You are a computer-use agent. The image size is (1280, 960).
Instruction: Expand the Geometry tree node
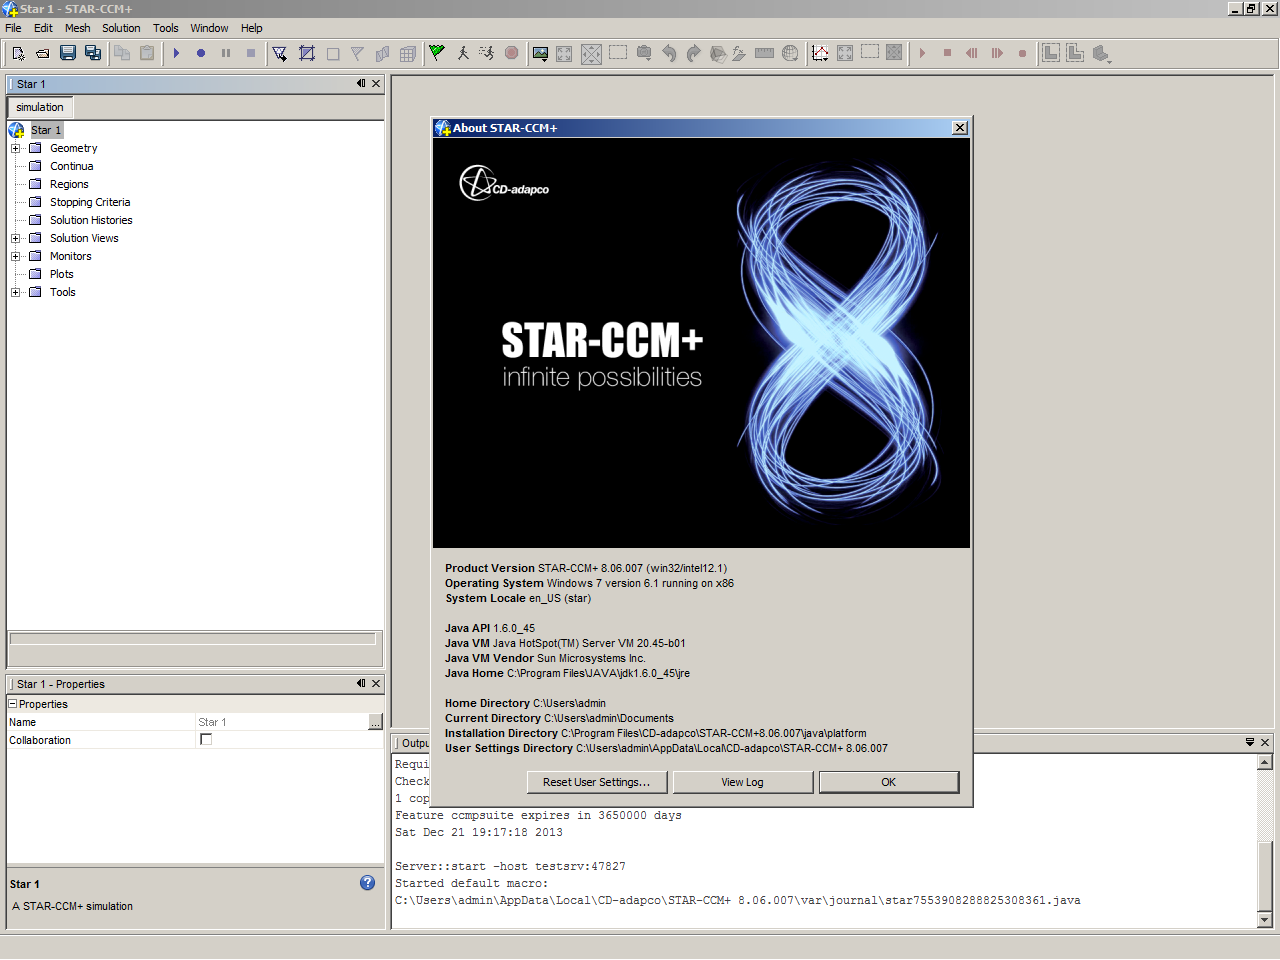(15, 148)
